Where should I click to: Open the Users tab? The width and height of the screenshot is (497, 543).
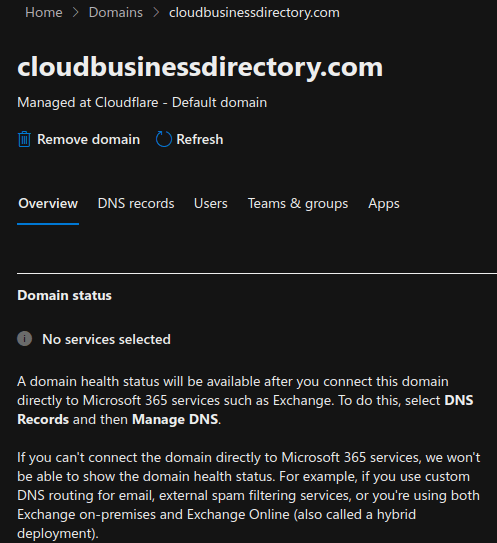coord(211,204)
